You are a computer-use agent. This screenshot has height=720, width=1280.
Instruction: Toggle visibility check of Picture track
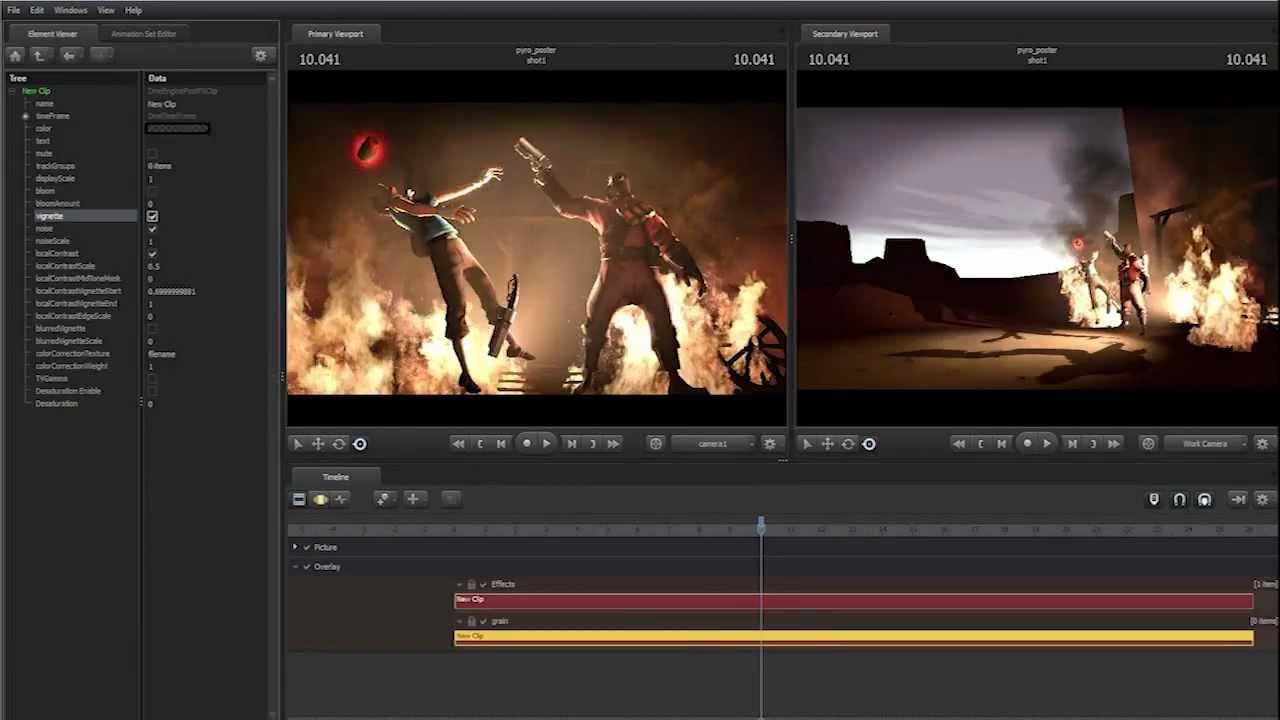click(x=307, y=548)
